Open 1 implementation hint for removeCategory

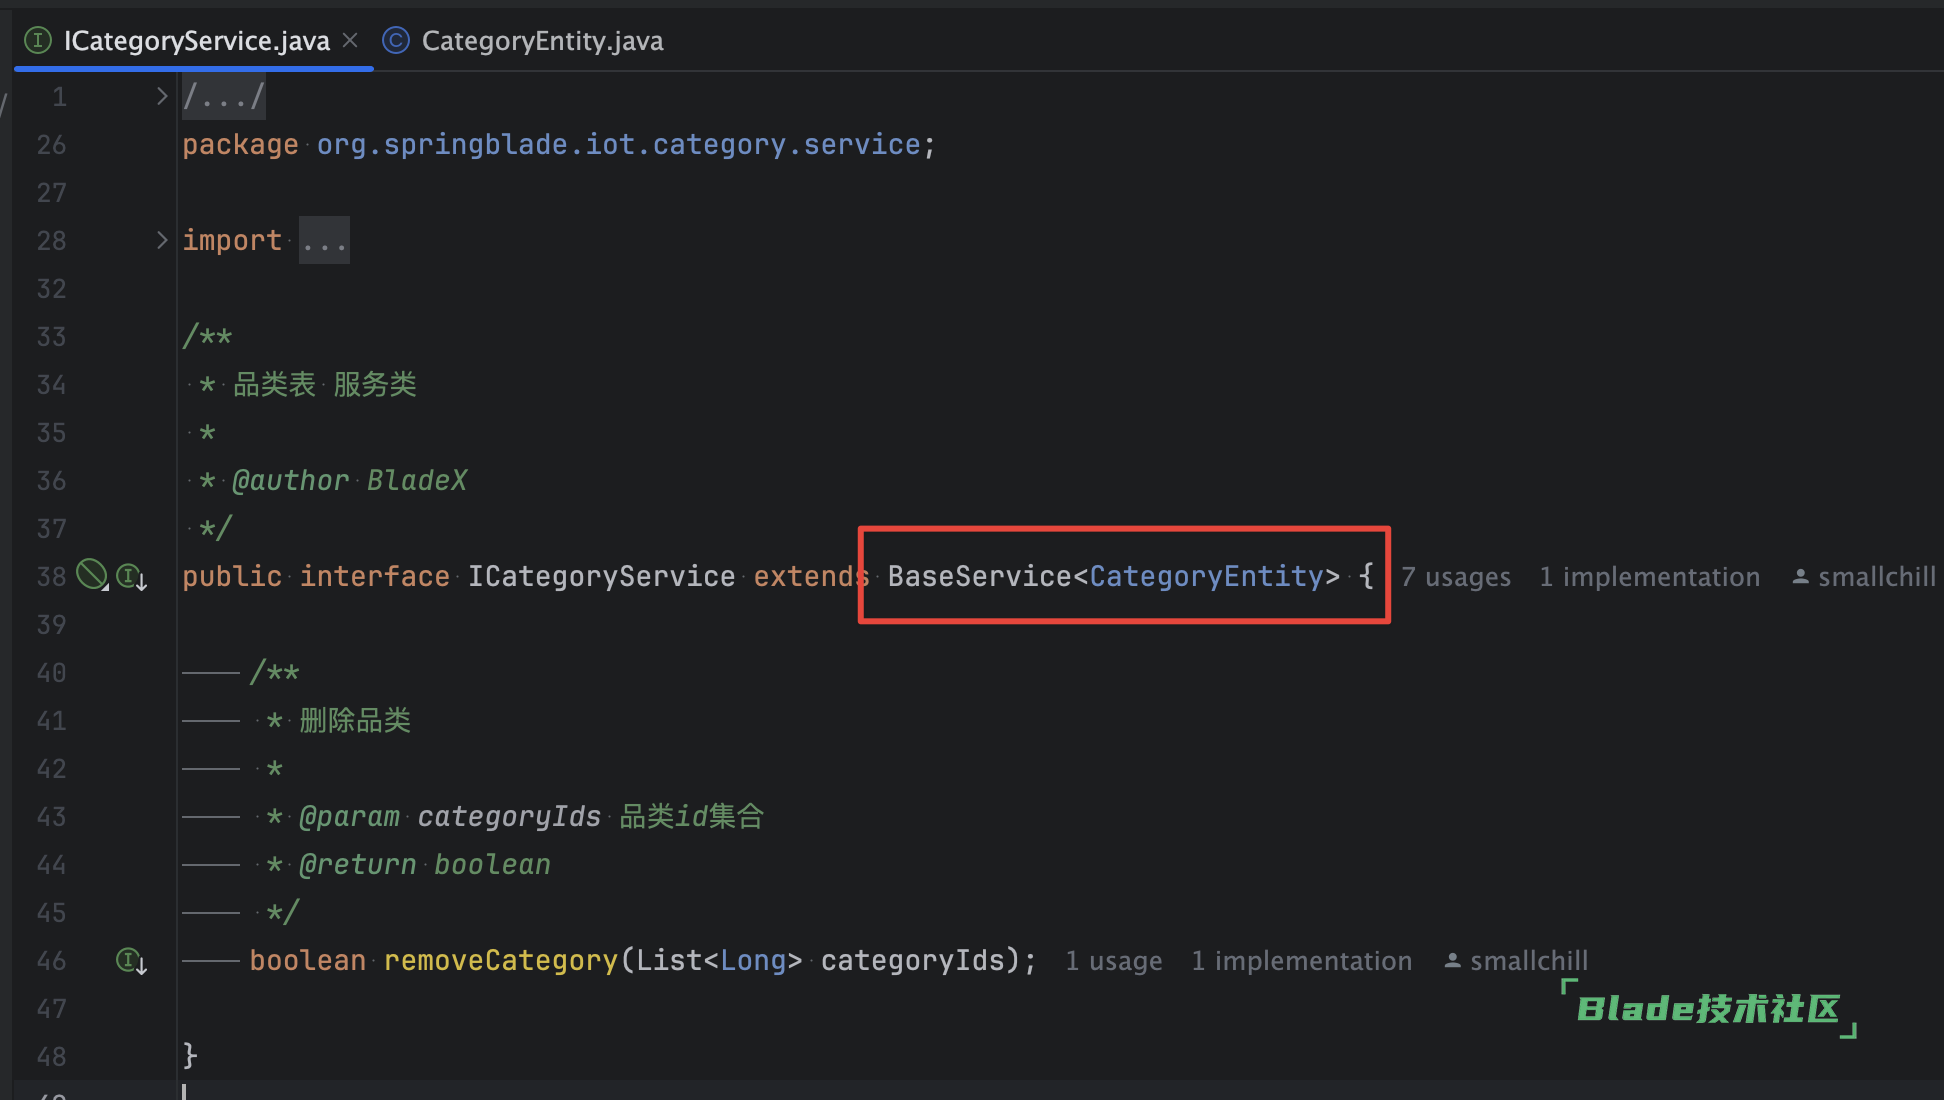pos(1302,961)
